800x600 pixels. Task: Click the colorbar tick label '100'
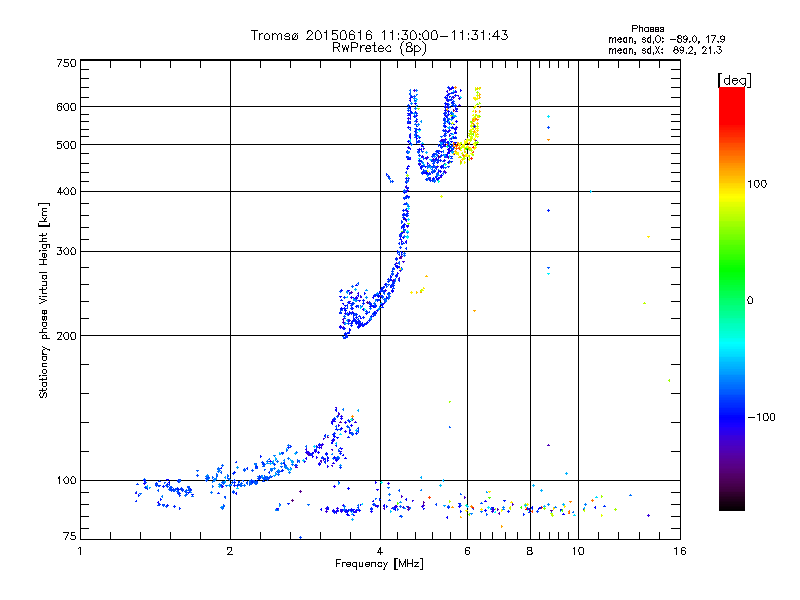[757, 184]
